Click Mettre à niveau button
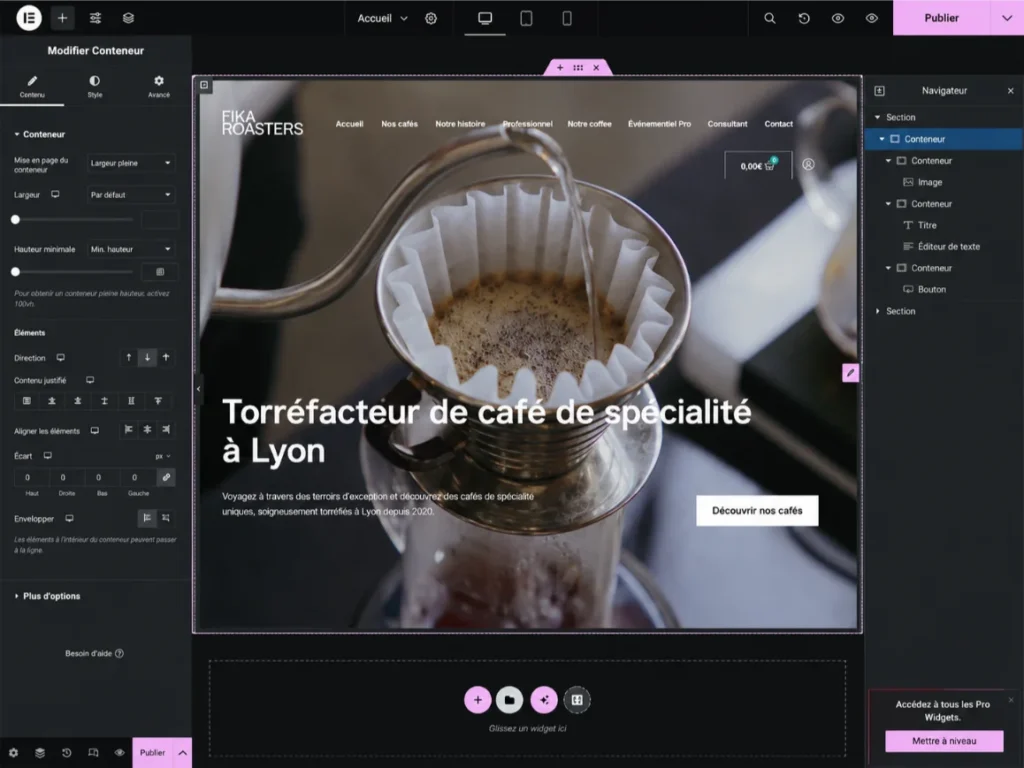Viewport: 1024px width, 768px height. tap(944, 741)
